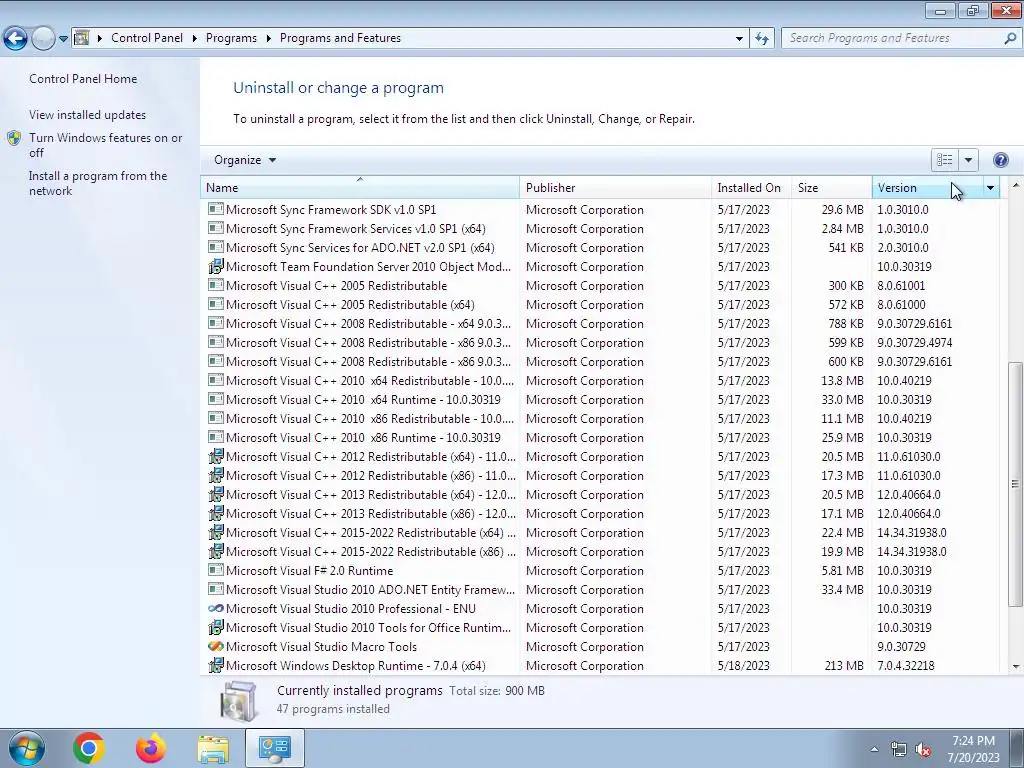Open address bar previous locations dropdown
Image resolution: width=1024 pixels, height=768 pixels.
click(x=739, y=39)
